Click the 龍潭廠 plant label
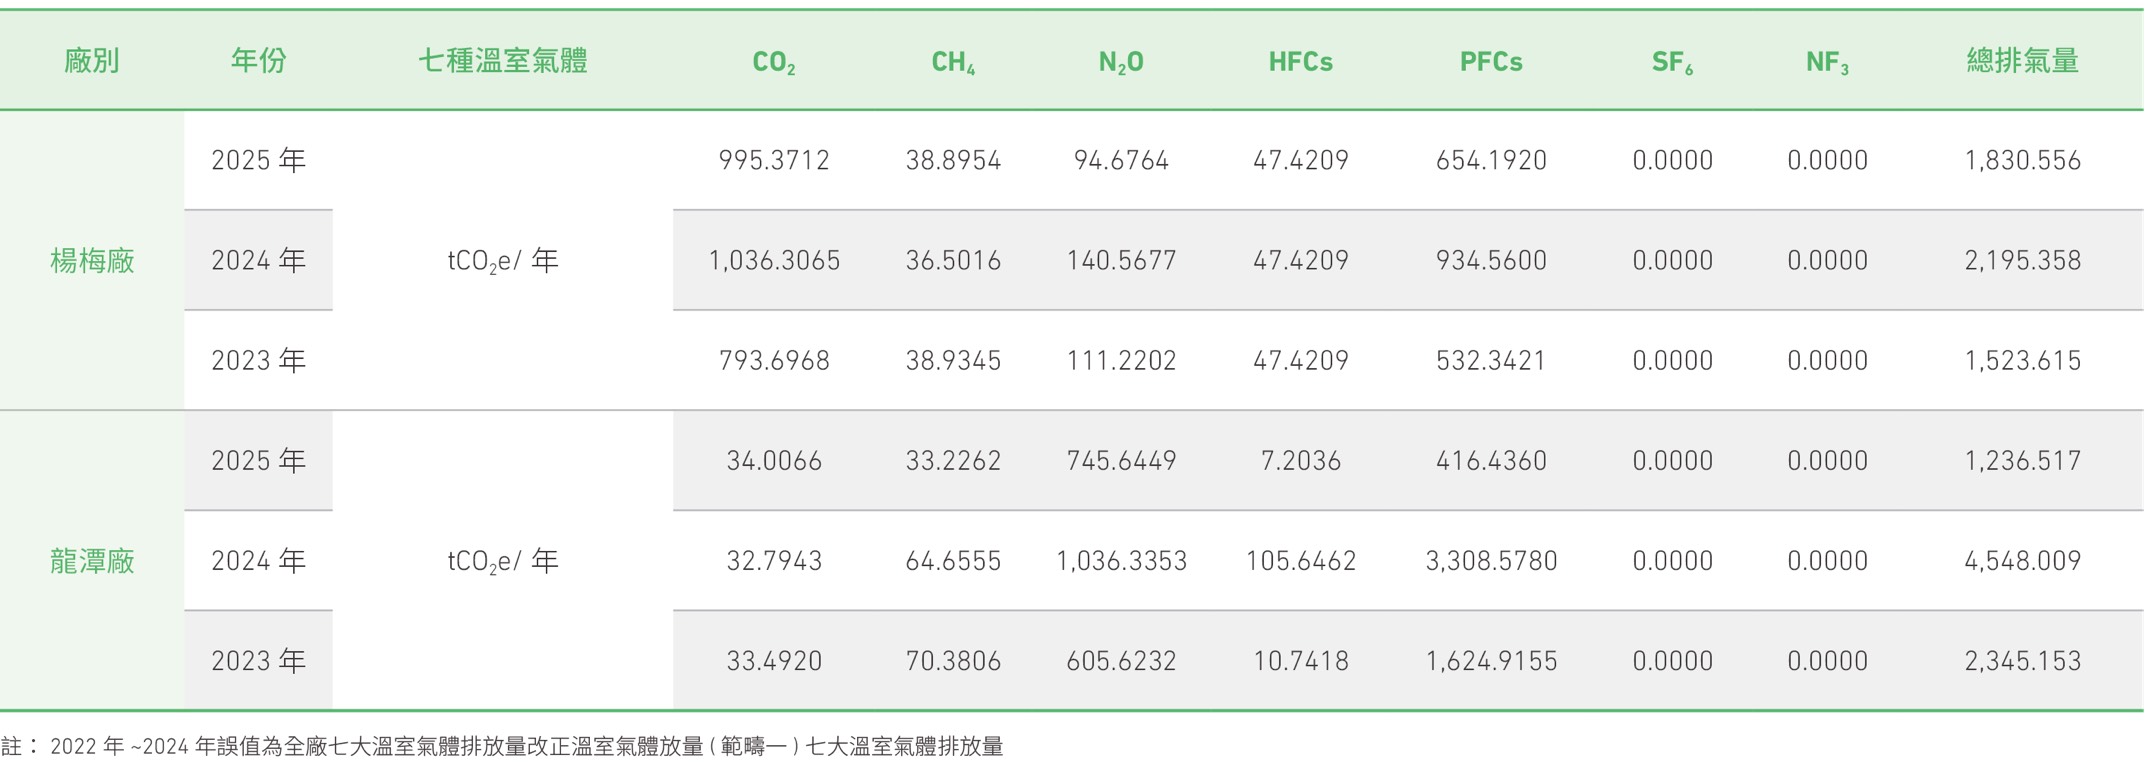The width and height of the screenshot is (2146, 762). (x=92, y=561)
